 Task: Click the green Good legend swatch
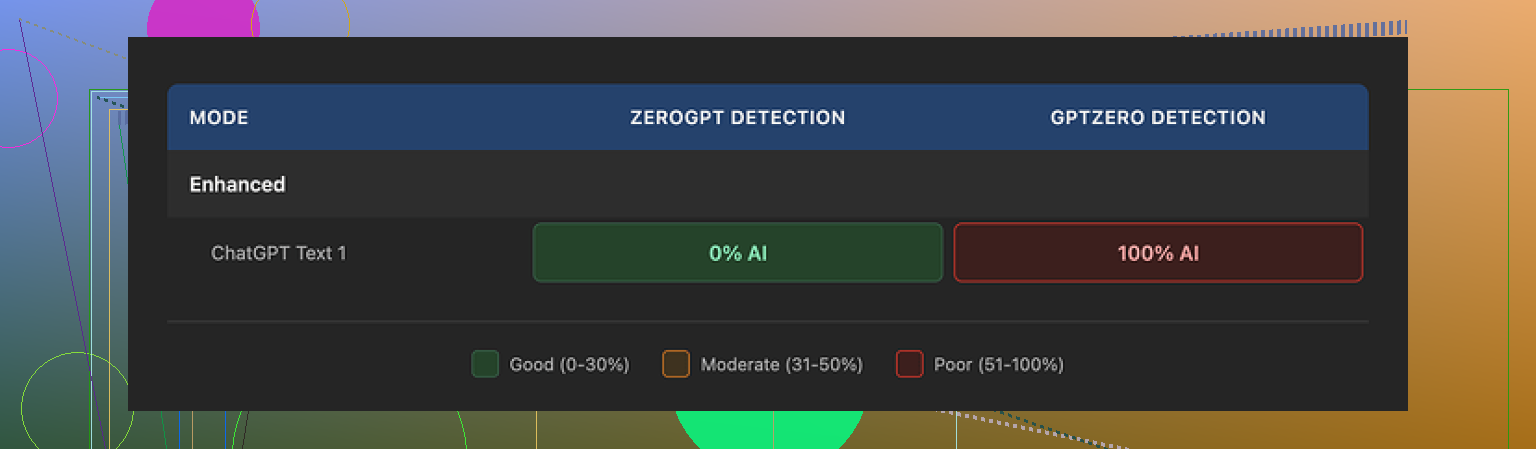(485, 364)
